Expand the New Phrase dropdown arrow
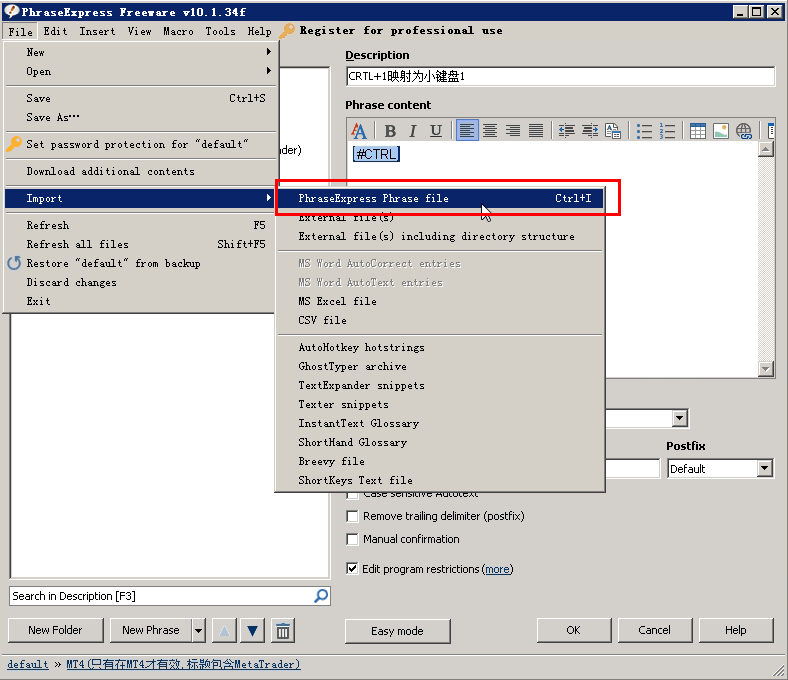 tap(199, 630)
